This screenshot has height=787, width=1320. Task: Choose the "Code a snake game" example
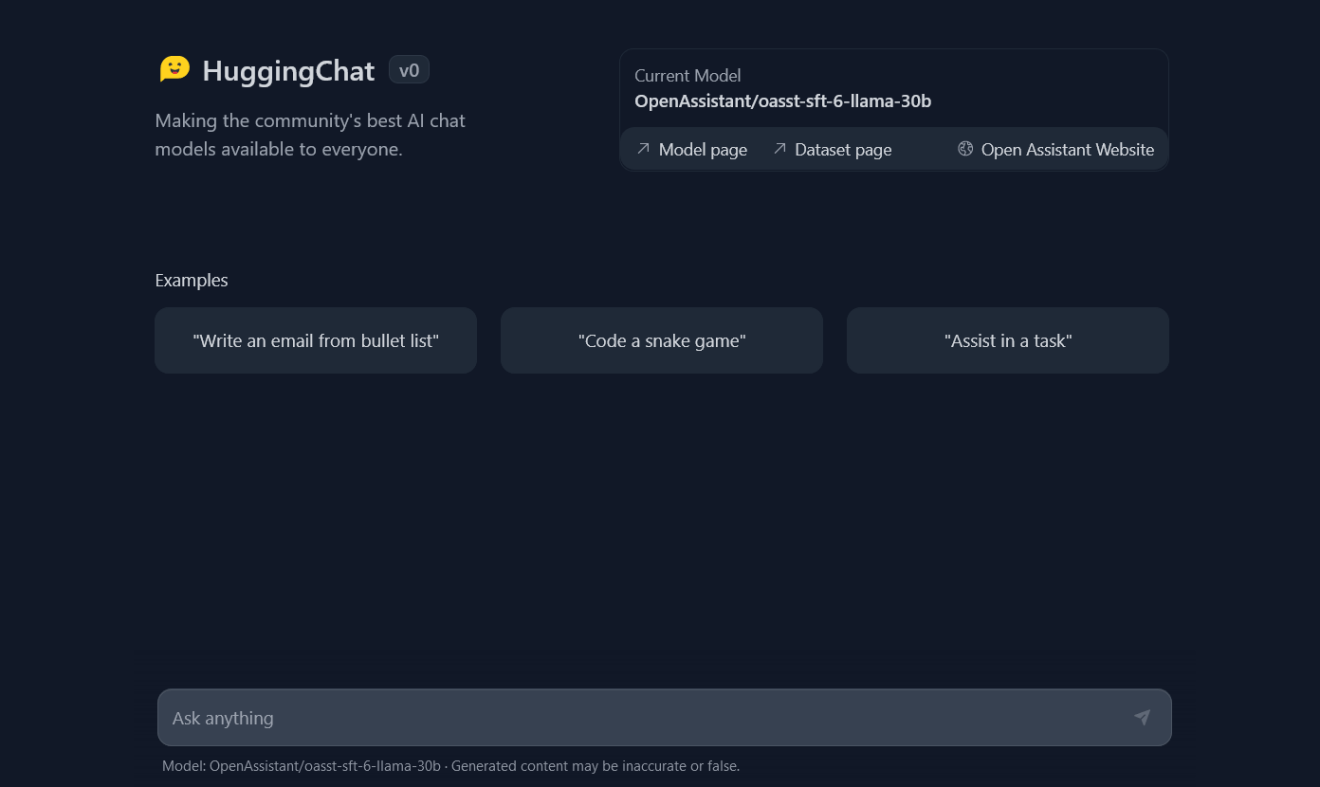662,341
